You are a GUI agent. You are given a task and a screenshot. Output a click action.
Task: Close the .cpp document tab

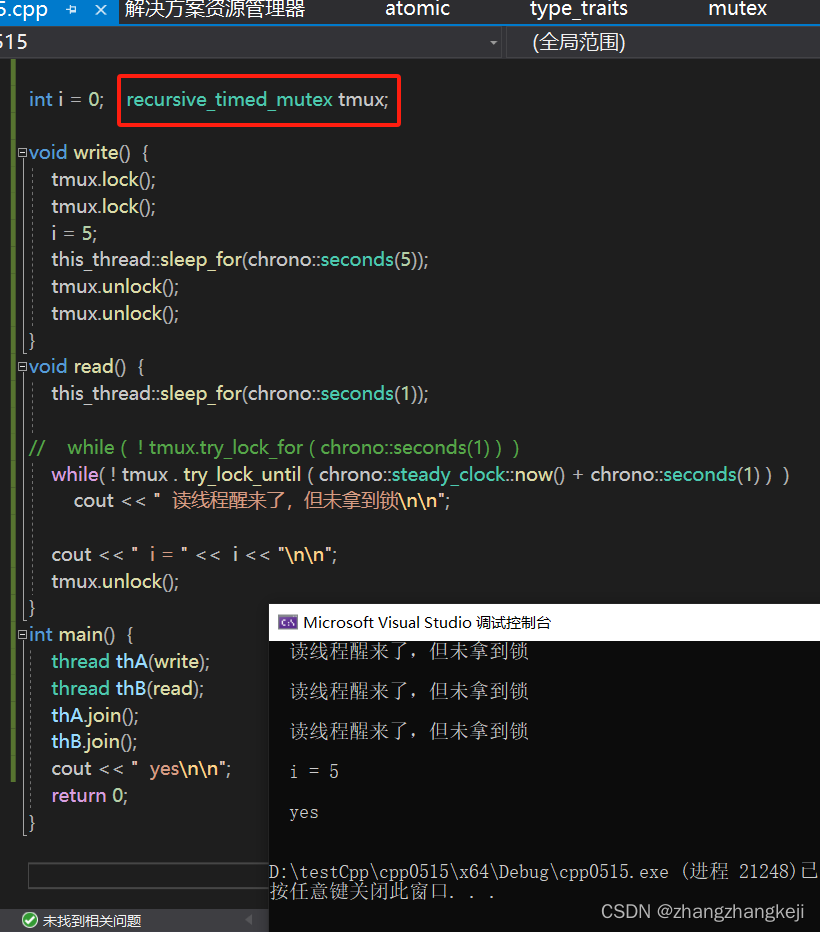[101, 10]
